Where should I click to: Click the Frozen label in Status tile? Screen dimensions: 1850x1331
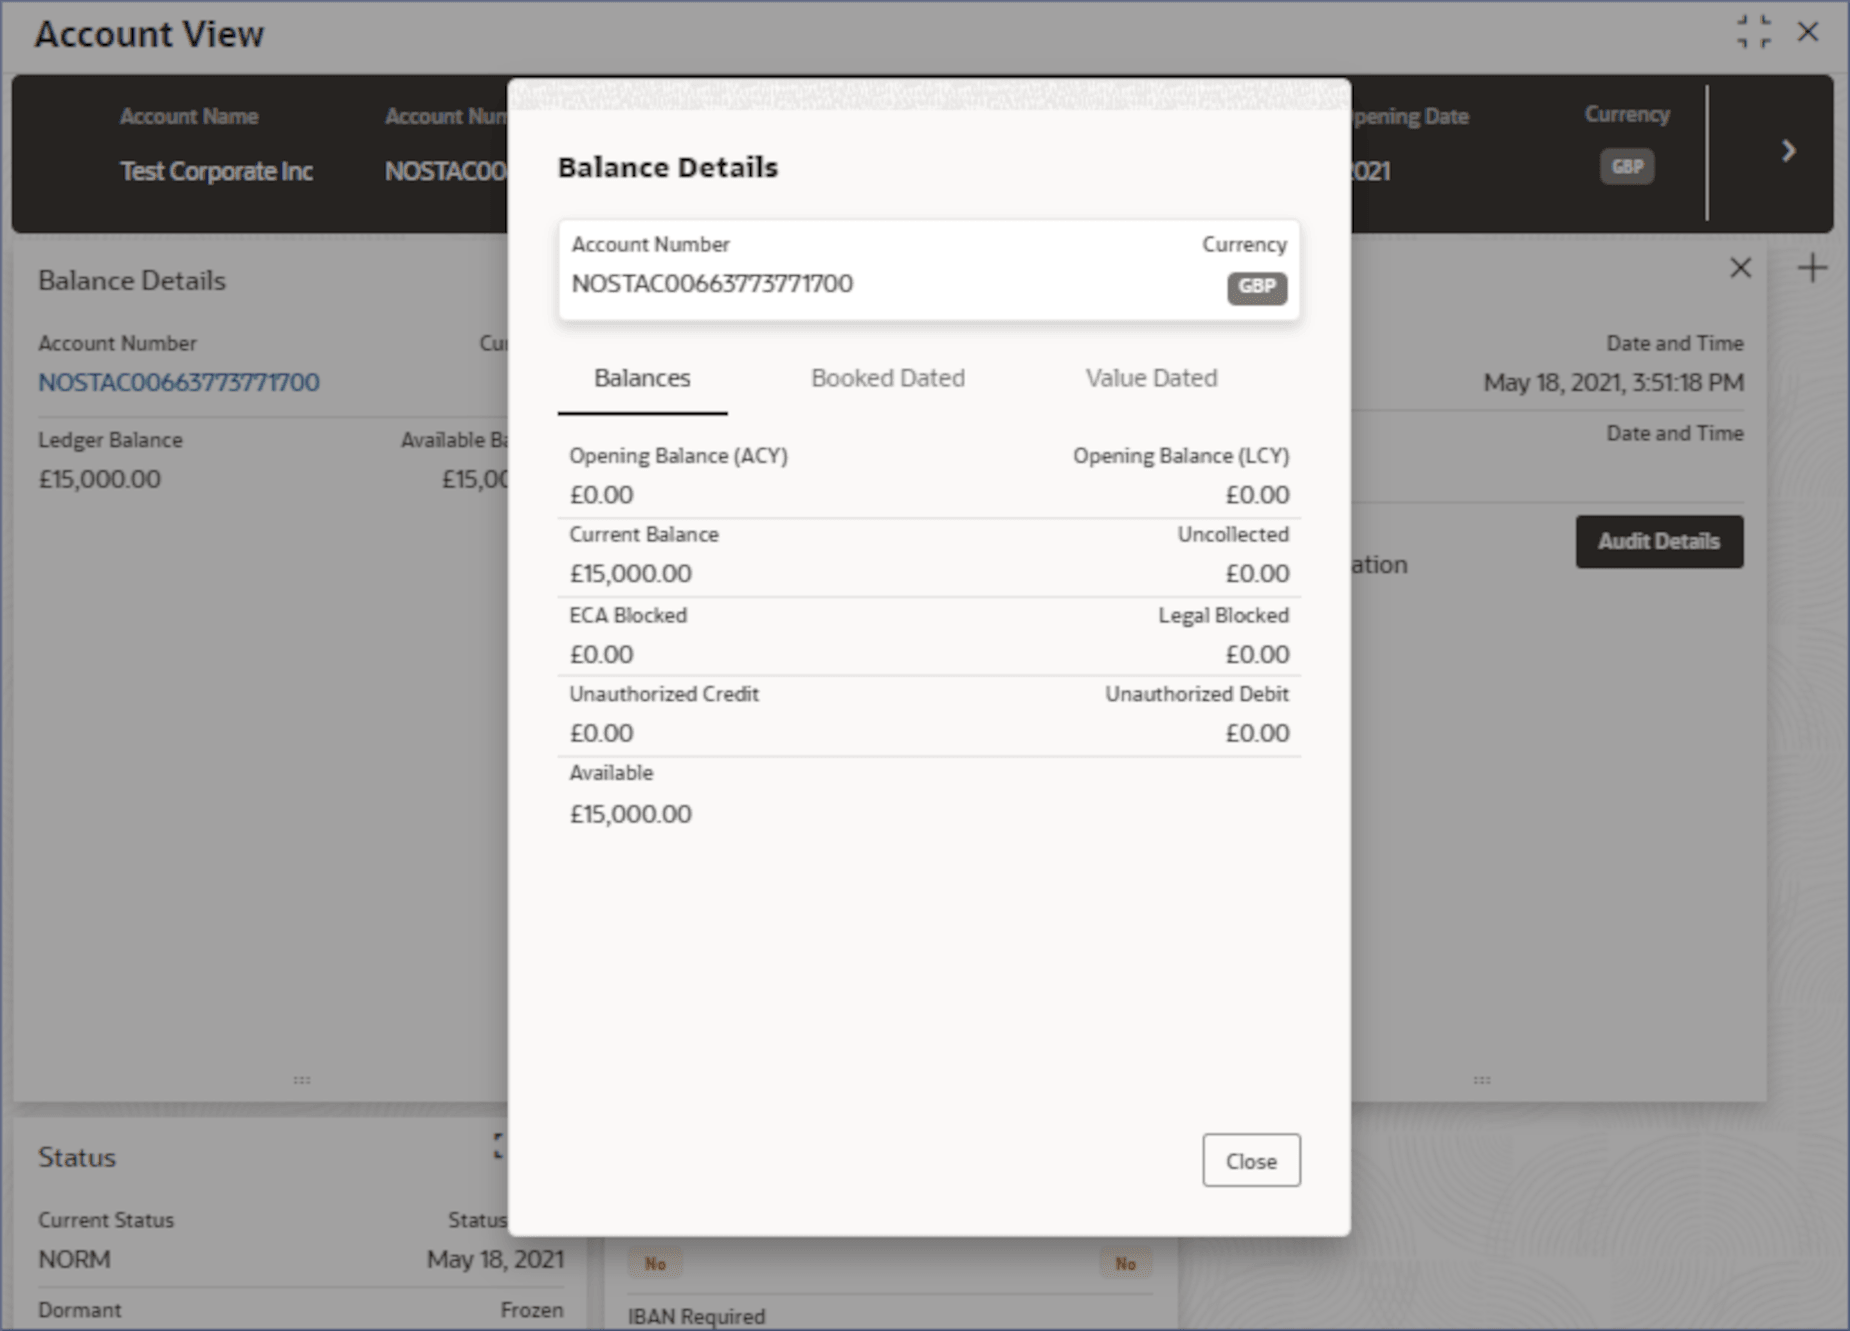532,1310
